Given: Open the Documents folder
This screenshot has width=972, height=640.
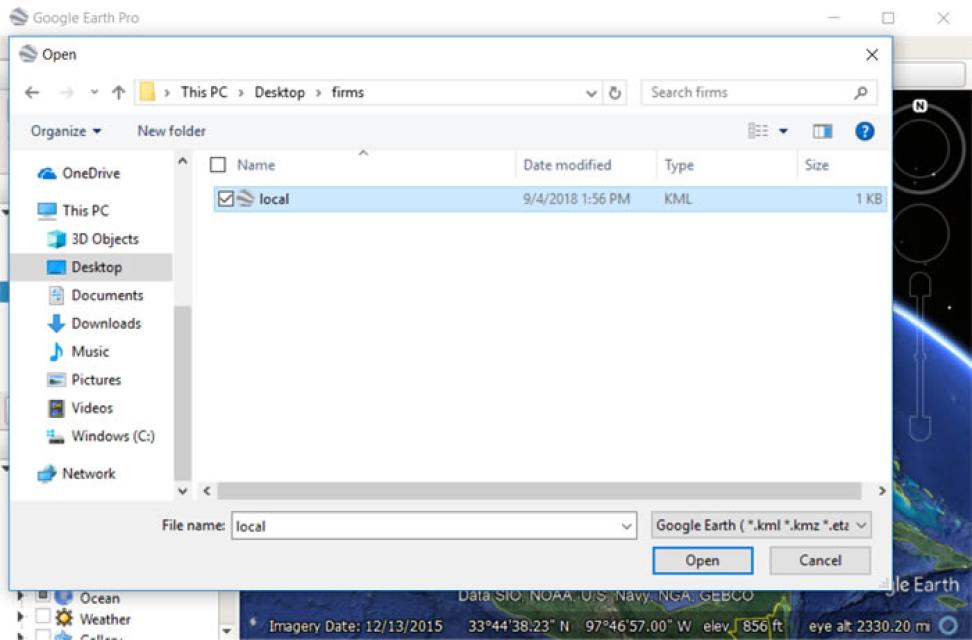Looking at the screenshot, I should 95,295.
